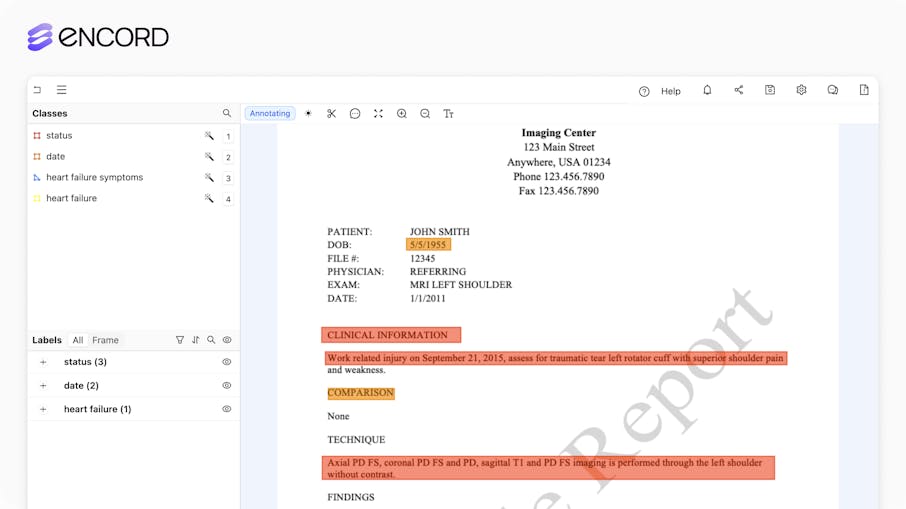Screen dimensions: 906x509
Task: Click the Annotating status badge
Action: [x=270, y=113]
